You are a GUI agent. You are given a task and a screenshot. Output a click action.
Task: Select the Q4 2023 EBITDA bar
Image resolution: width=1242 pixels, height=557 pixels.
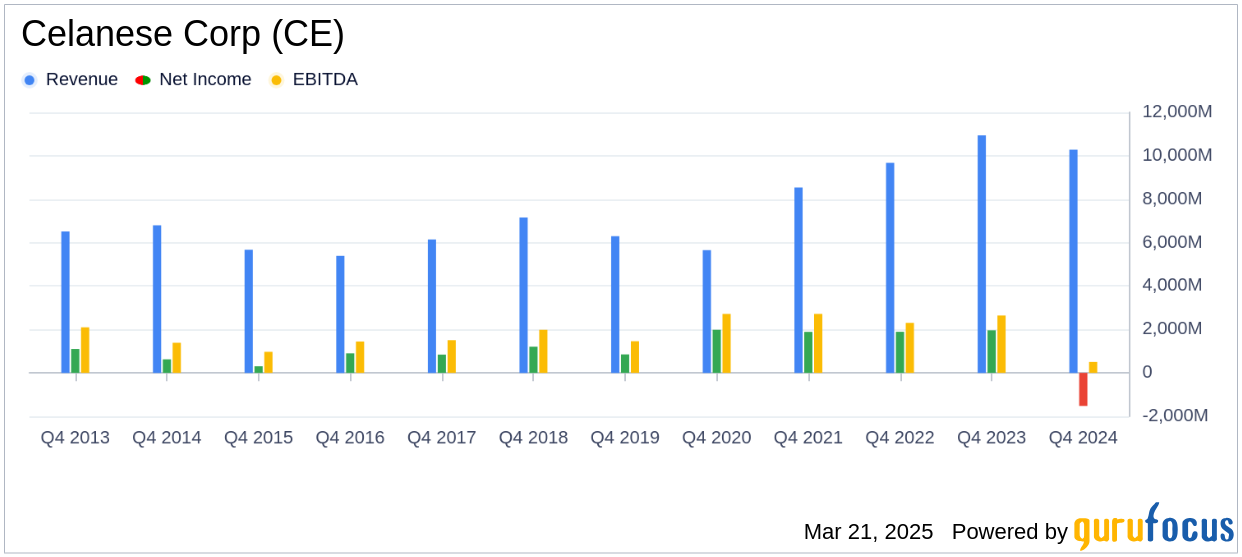pyautogui.click(x=1001, y=344)
